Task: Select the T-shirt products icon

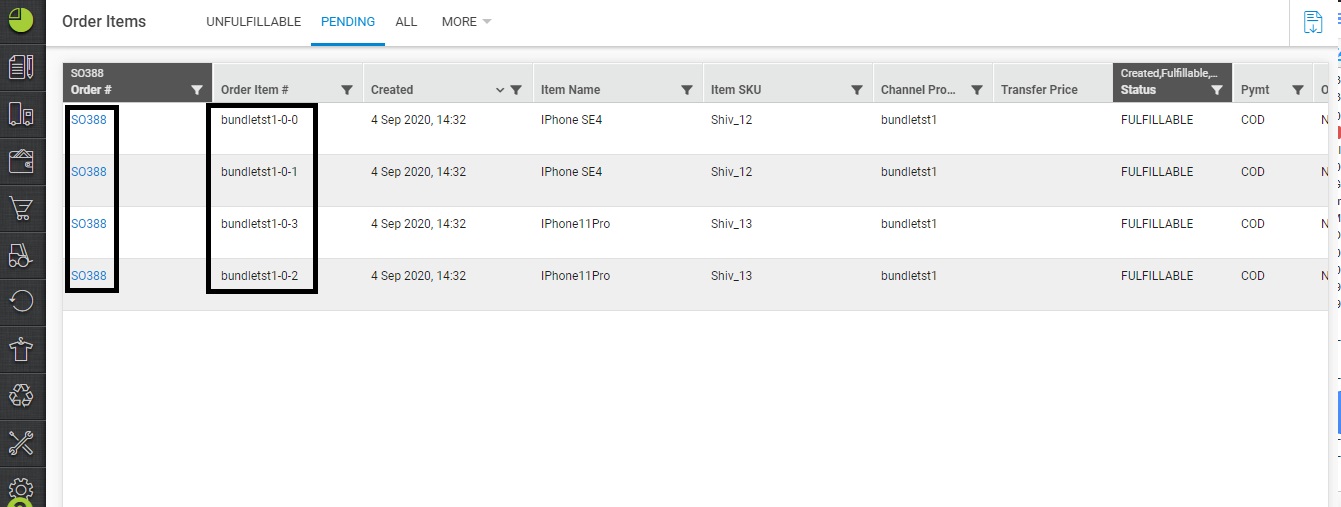Action: coord(21,349)
